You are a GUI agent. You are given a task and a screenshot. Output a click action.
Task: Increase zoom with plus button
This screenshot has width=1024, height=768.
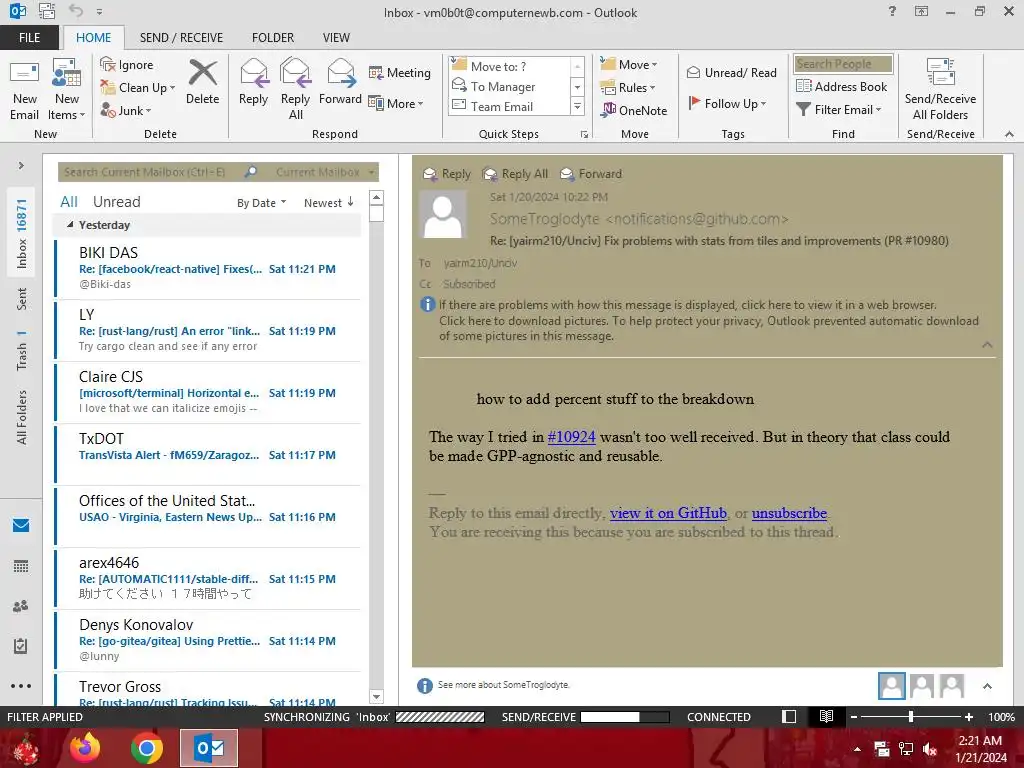(x=968, y=717)
